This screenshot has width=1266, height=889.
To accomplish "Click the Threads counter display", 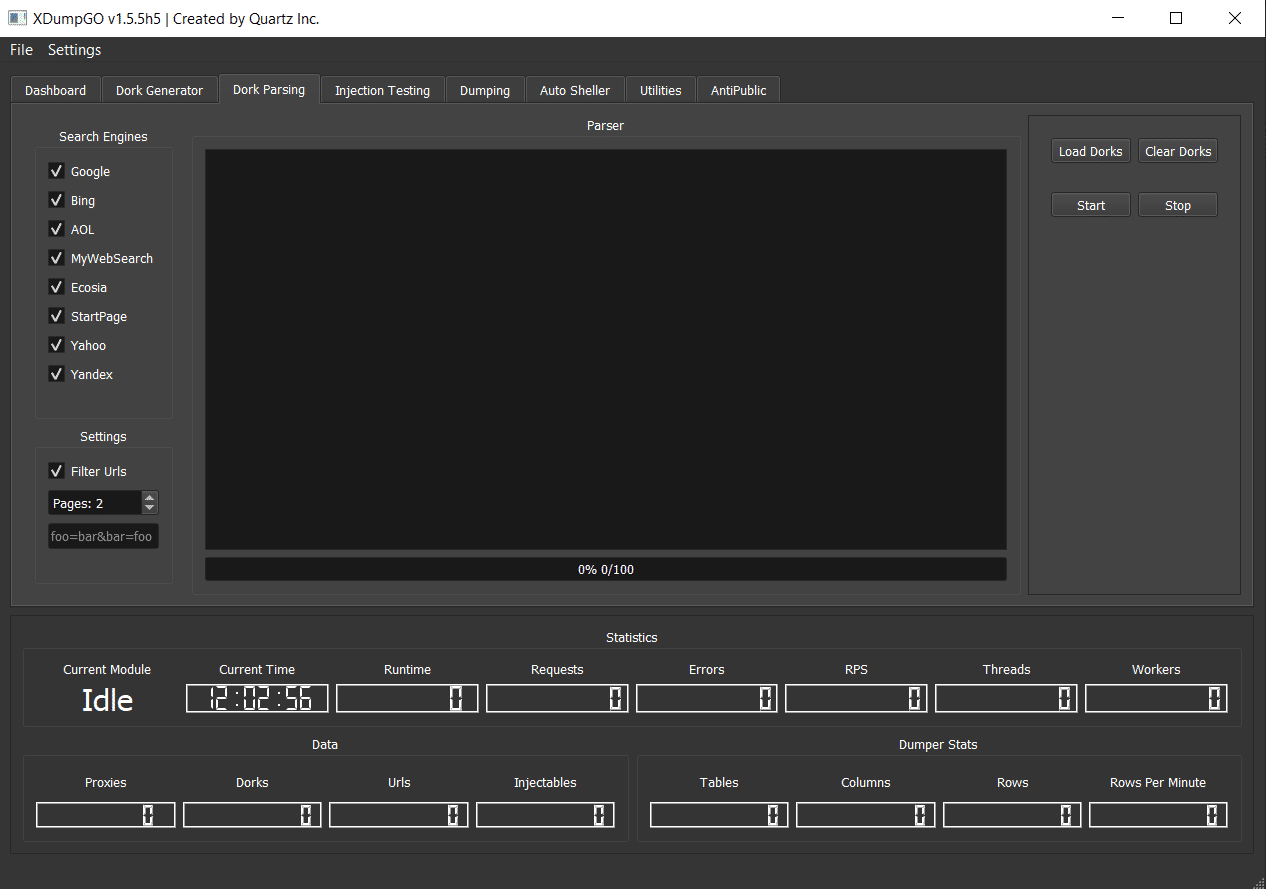I will point(1006,698).
